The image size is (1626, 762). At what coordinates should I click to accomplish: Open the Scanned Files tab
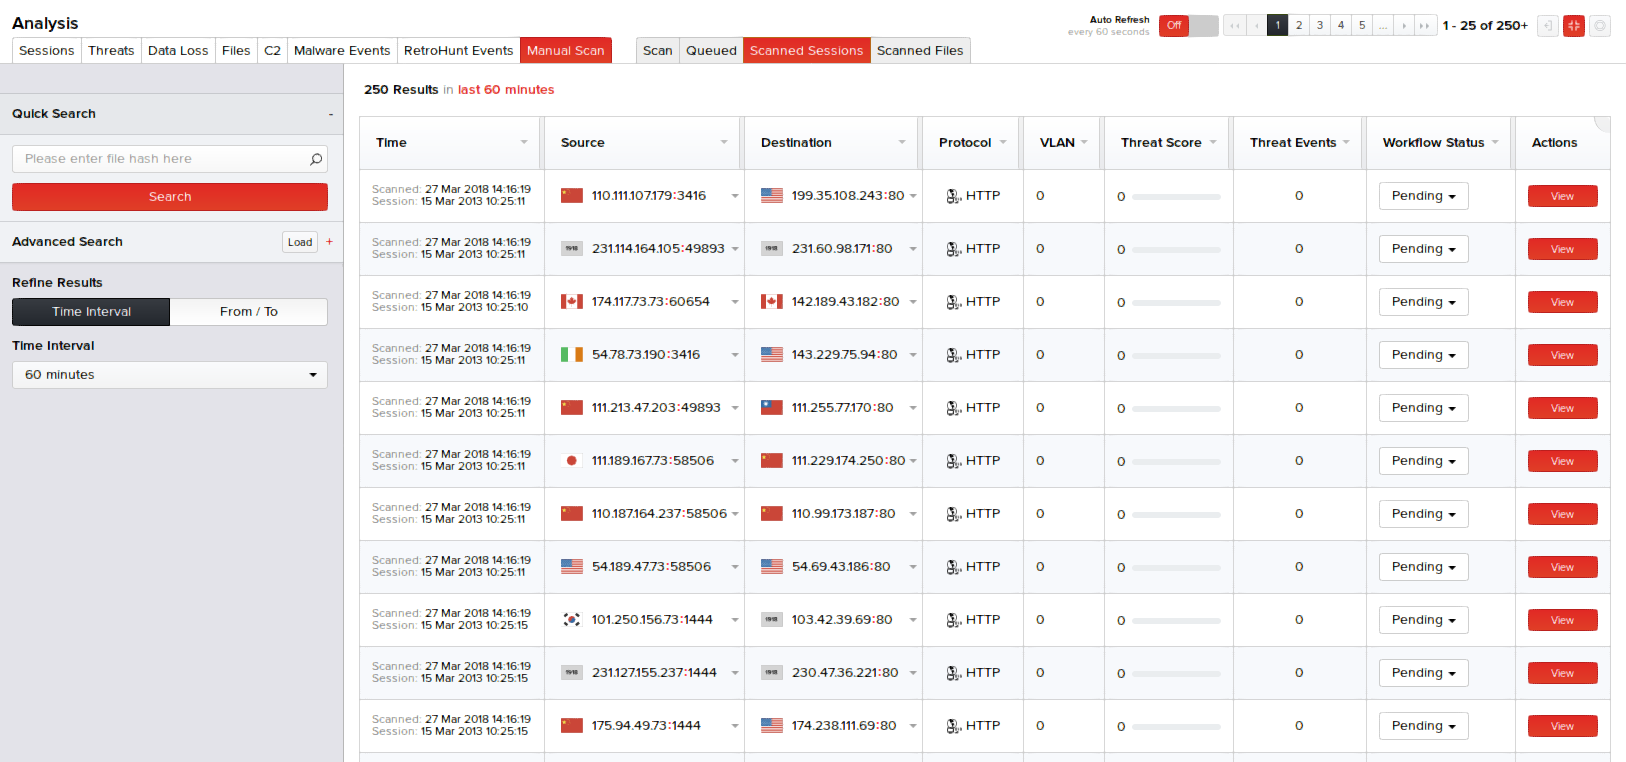coord(919,51)
